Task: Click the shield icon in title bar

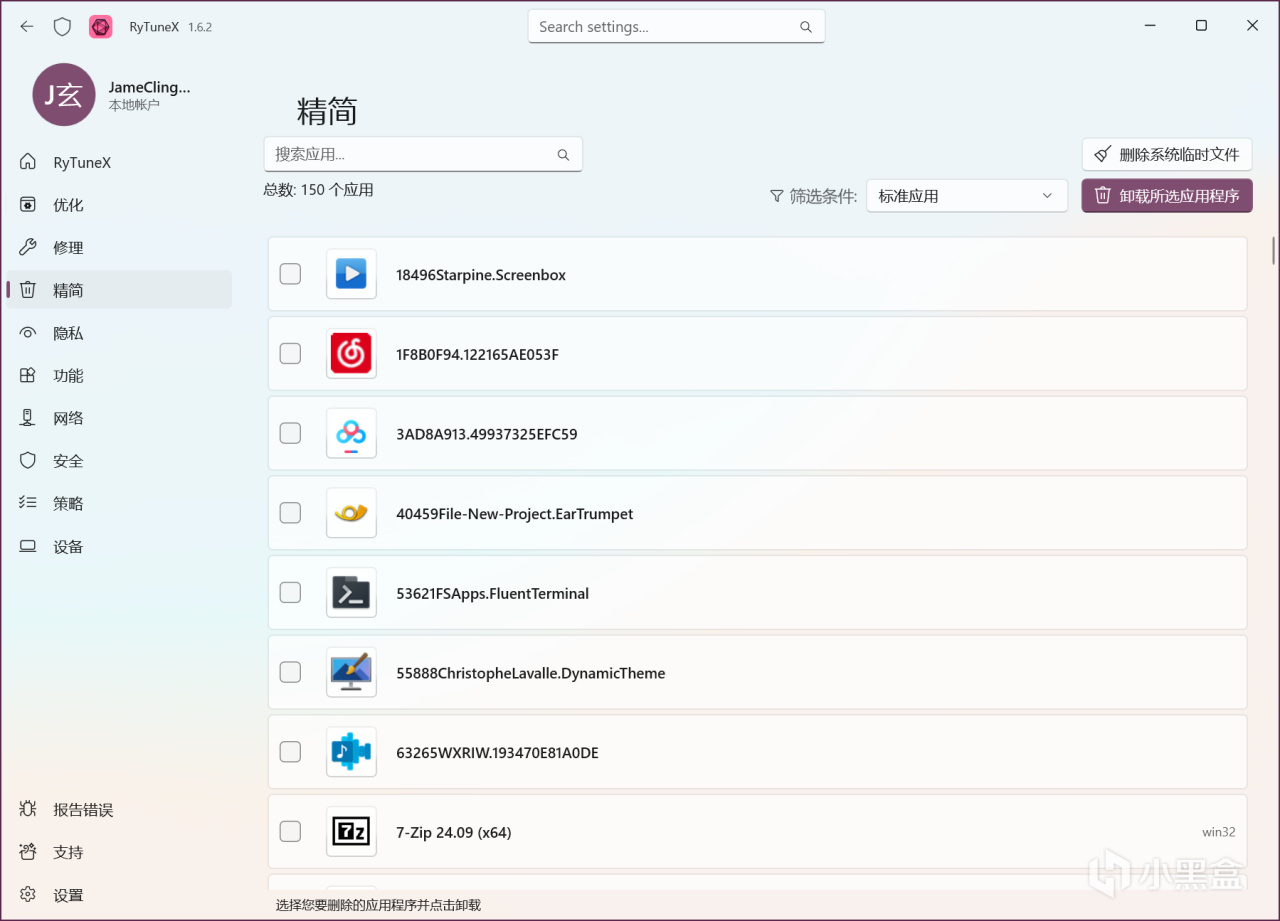Action: pyautogui.click(x=62, y=27)
